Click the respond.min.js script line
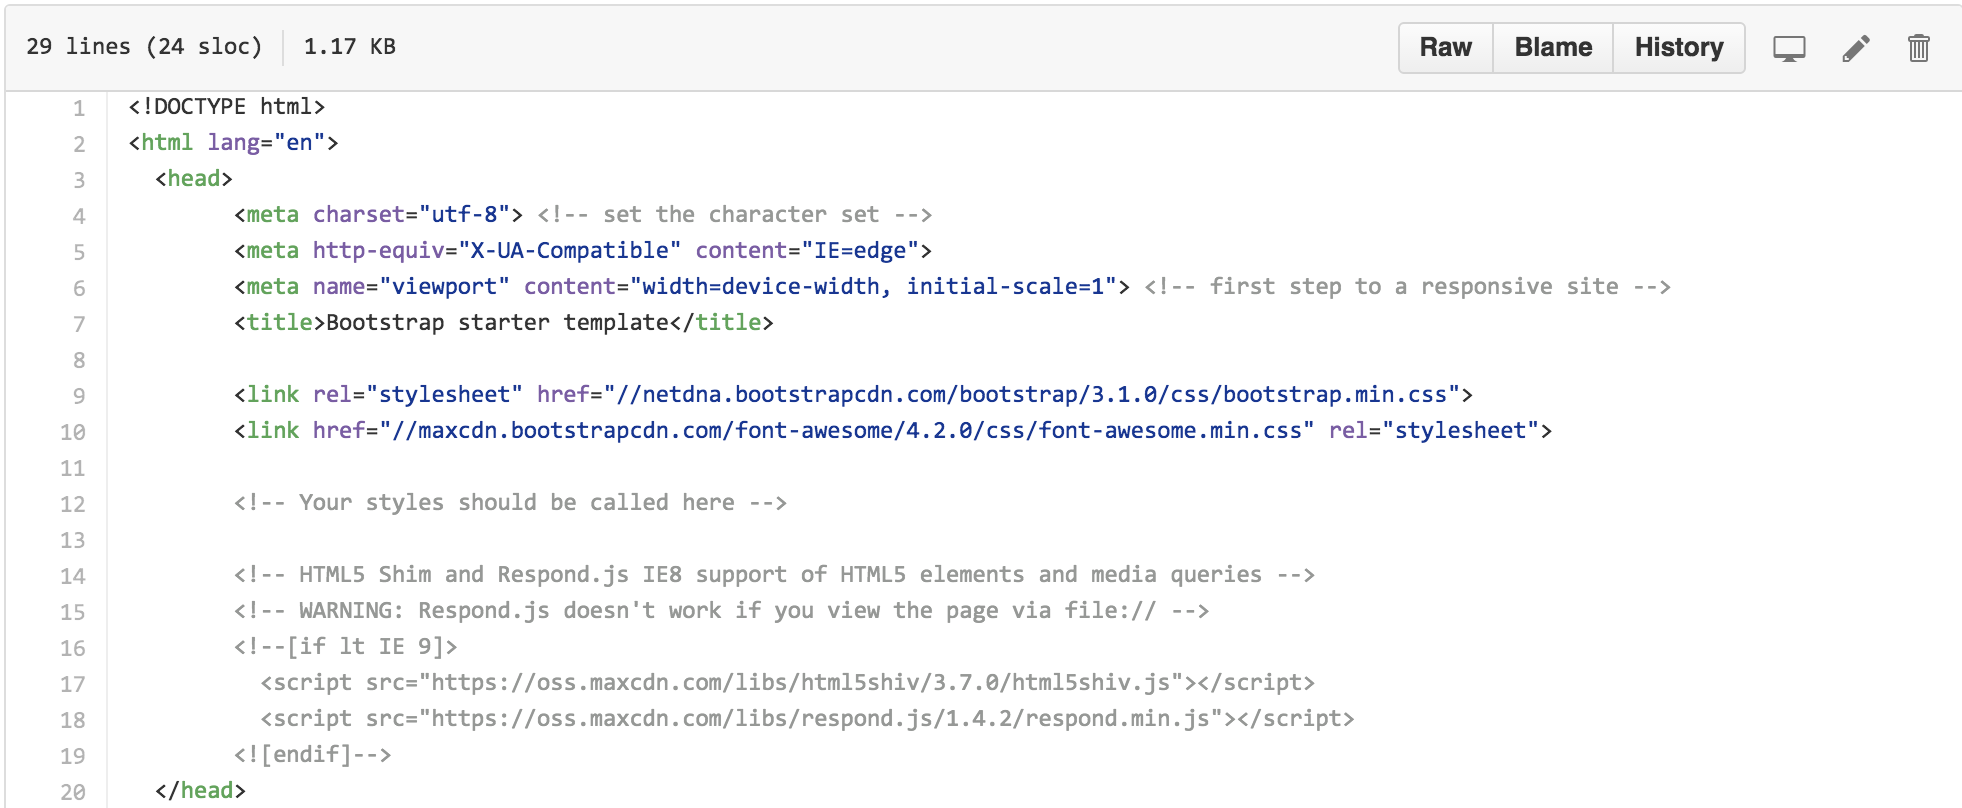Screen dimensions: 1962x808 tap(807, 719)
